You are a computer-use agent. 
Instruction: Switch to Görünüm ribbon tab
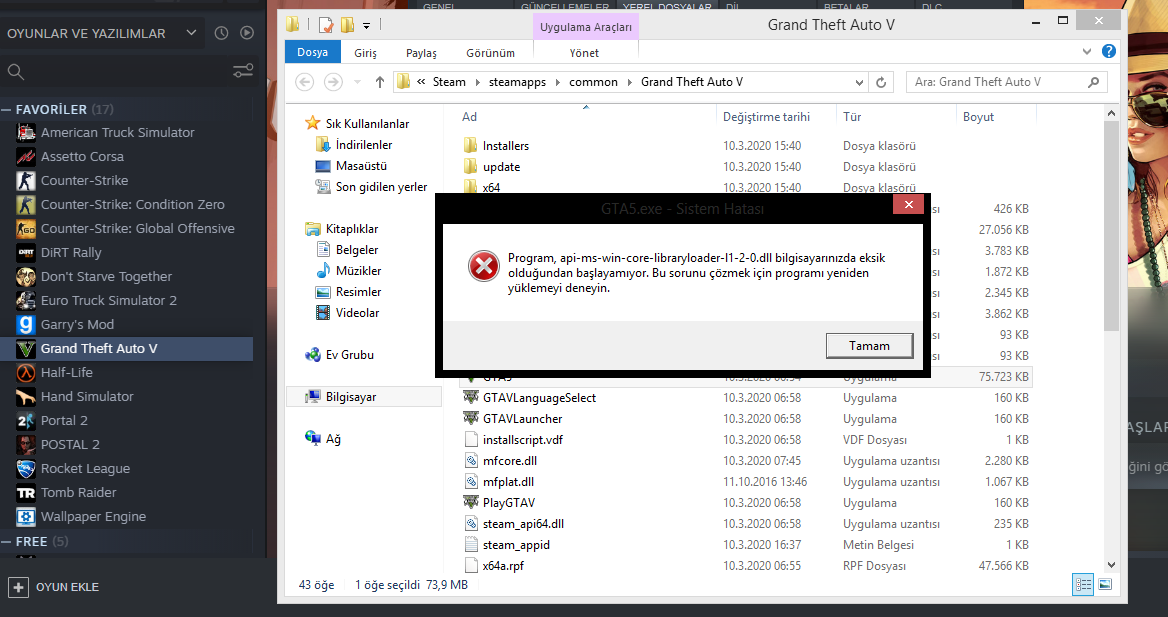tap(491, 53)
